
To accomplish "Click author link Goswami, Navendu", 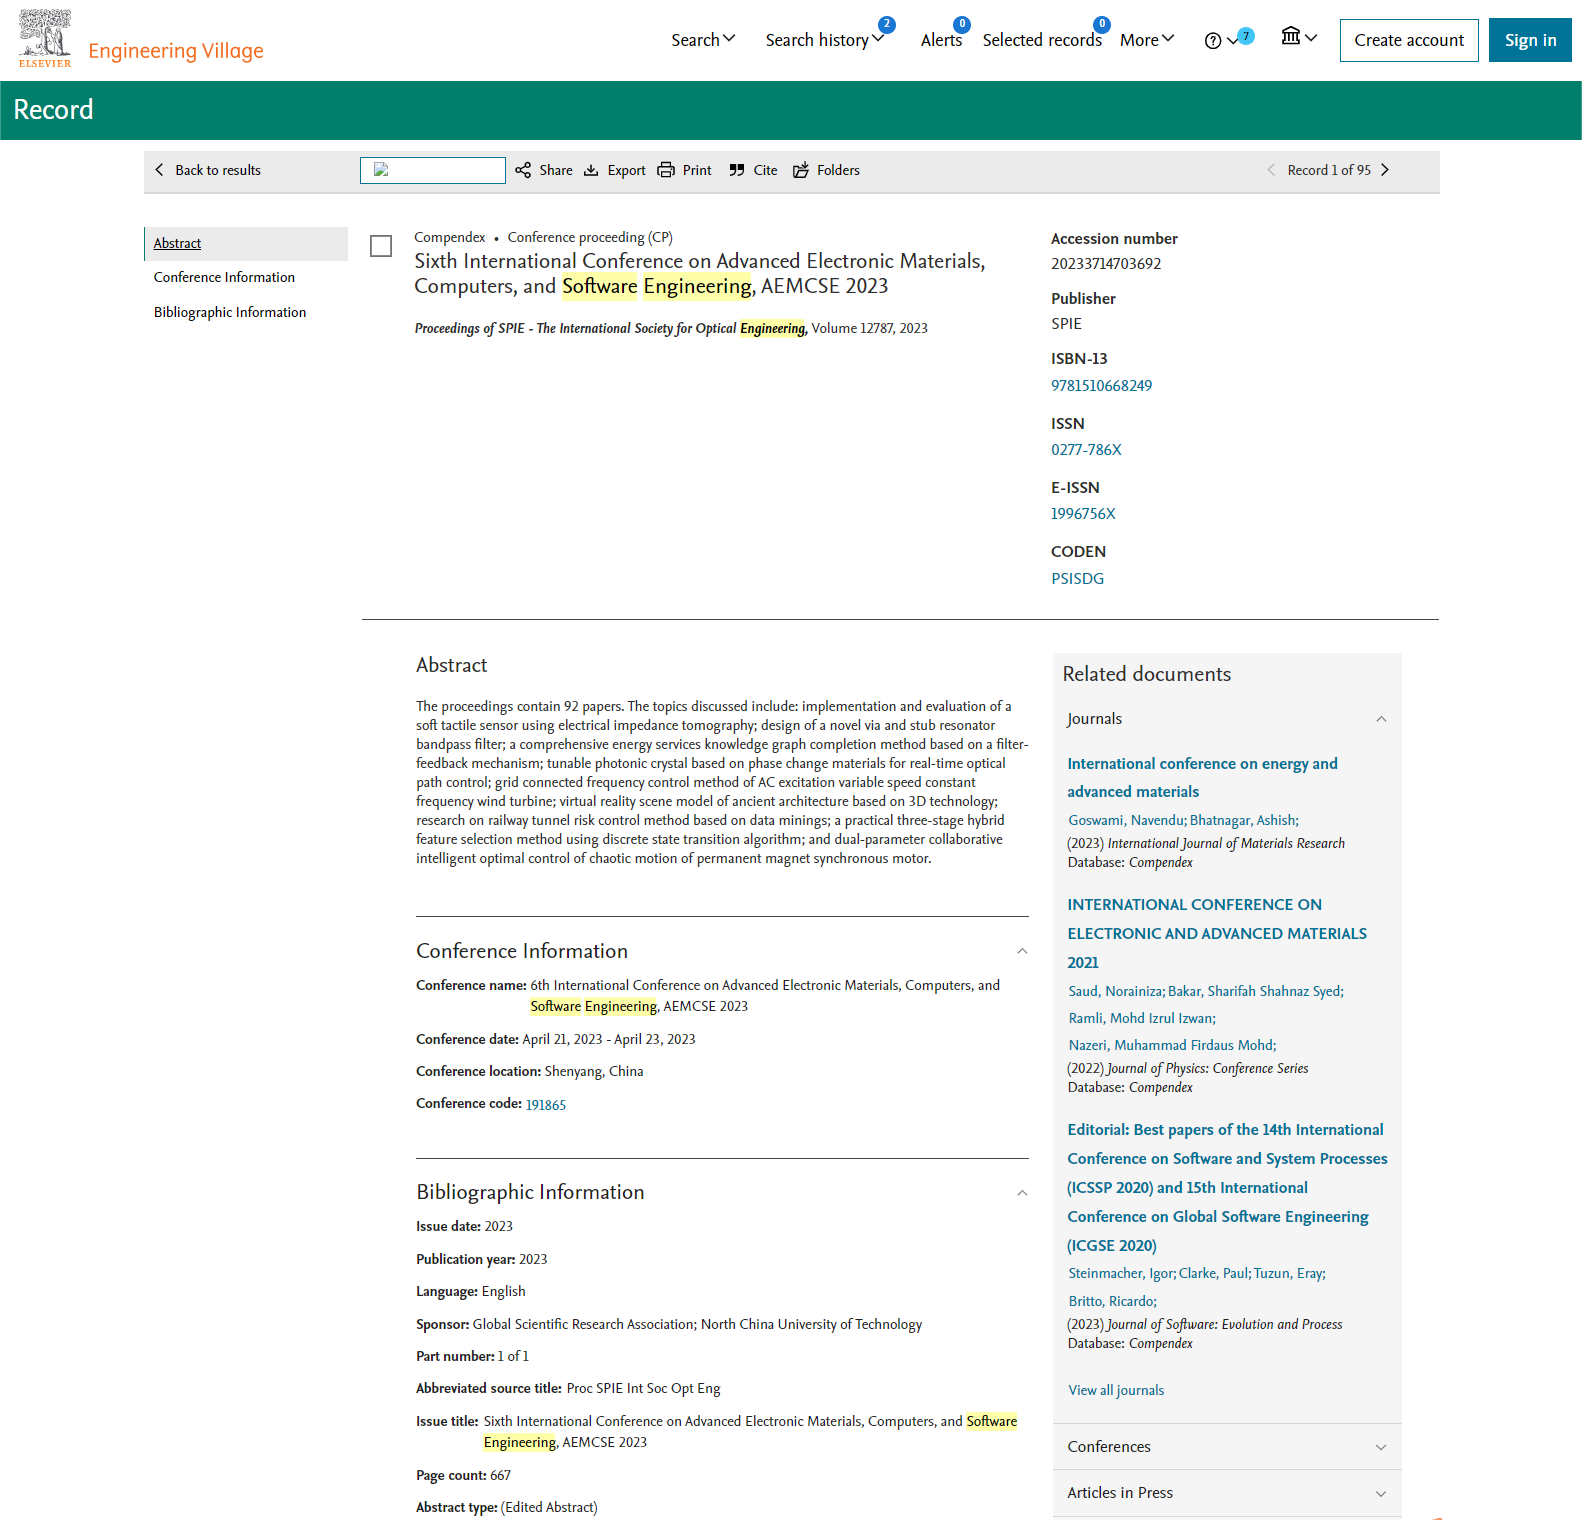I will coord(1126,820).
